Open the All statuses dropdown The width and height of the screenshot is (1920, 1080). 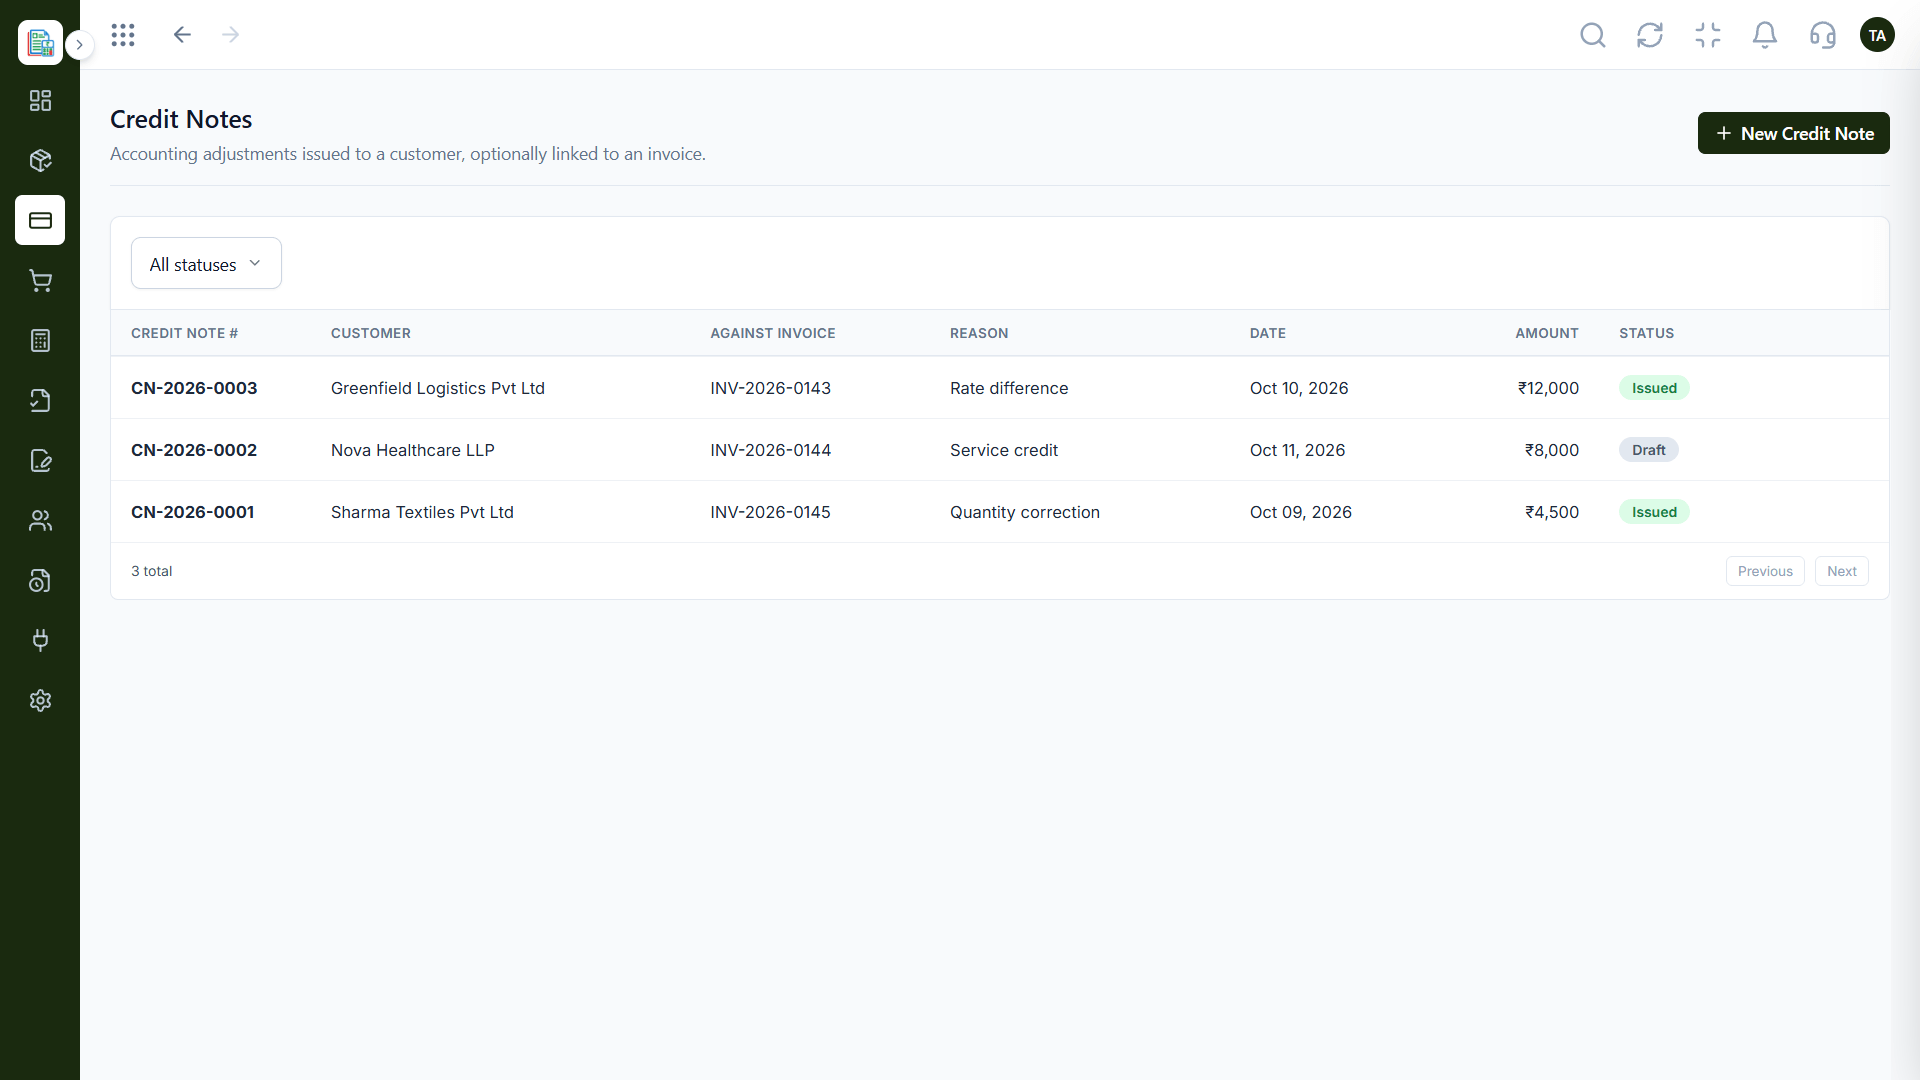tap(206, 263)
